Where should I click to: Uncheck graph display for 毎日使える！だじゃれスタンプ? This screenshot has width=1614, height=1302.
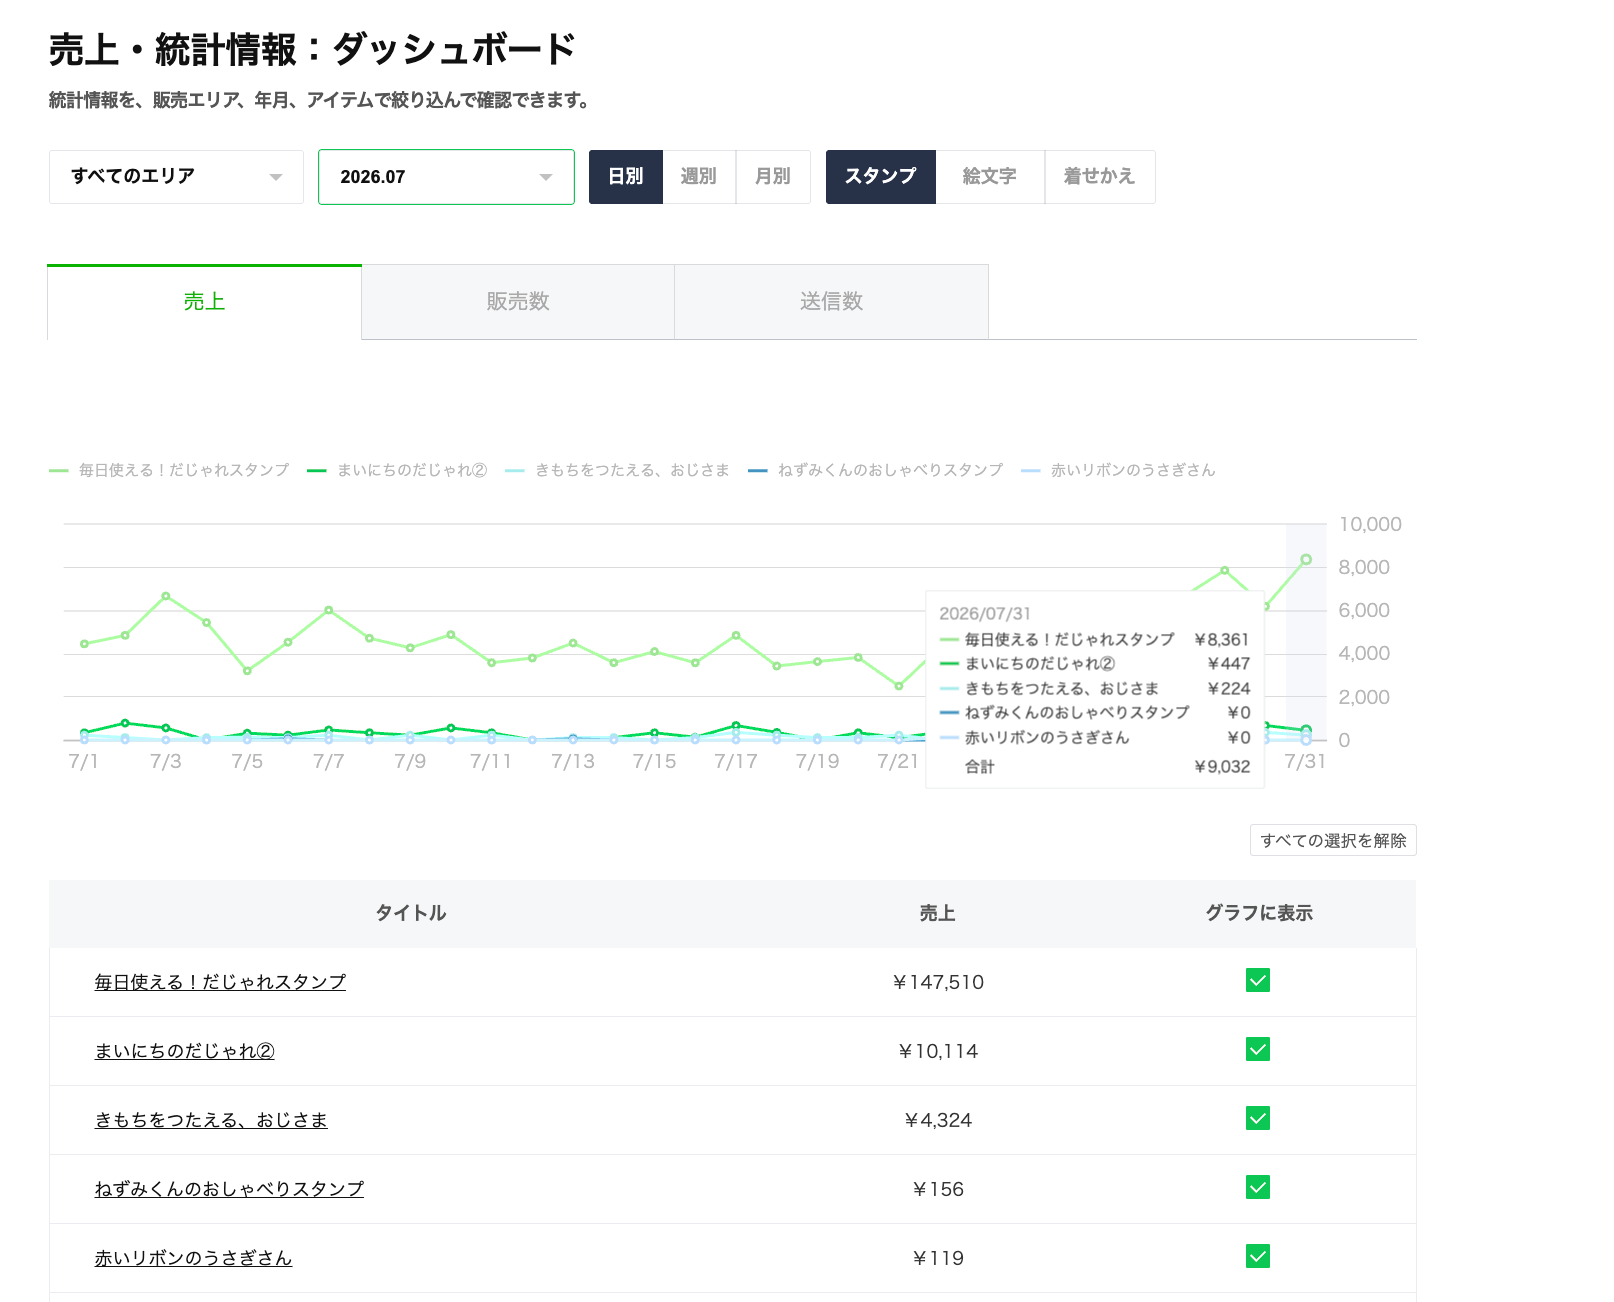1258,980
